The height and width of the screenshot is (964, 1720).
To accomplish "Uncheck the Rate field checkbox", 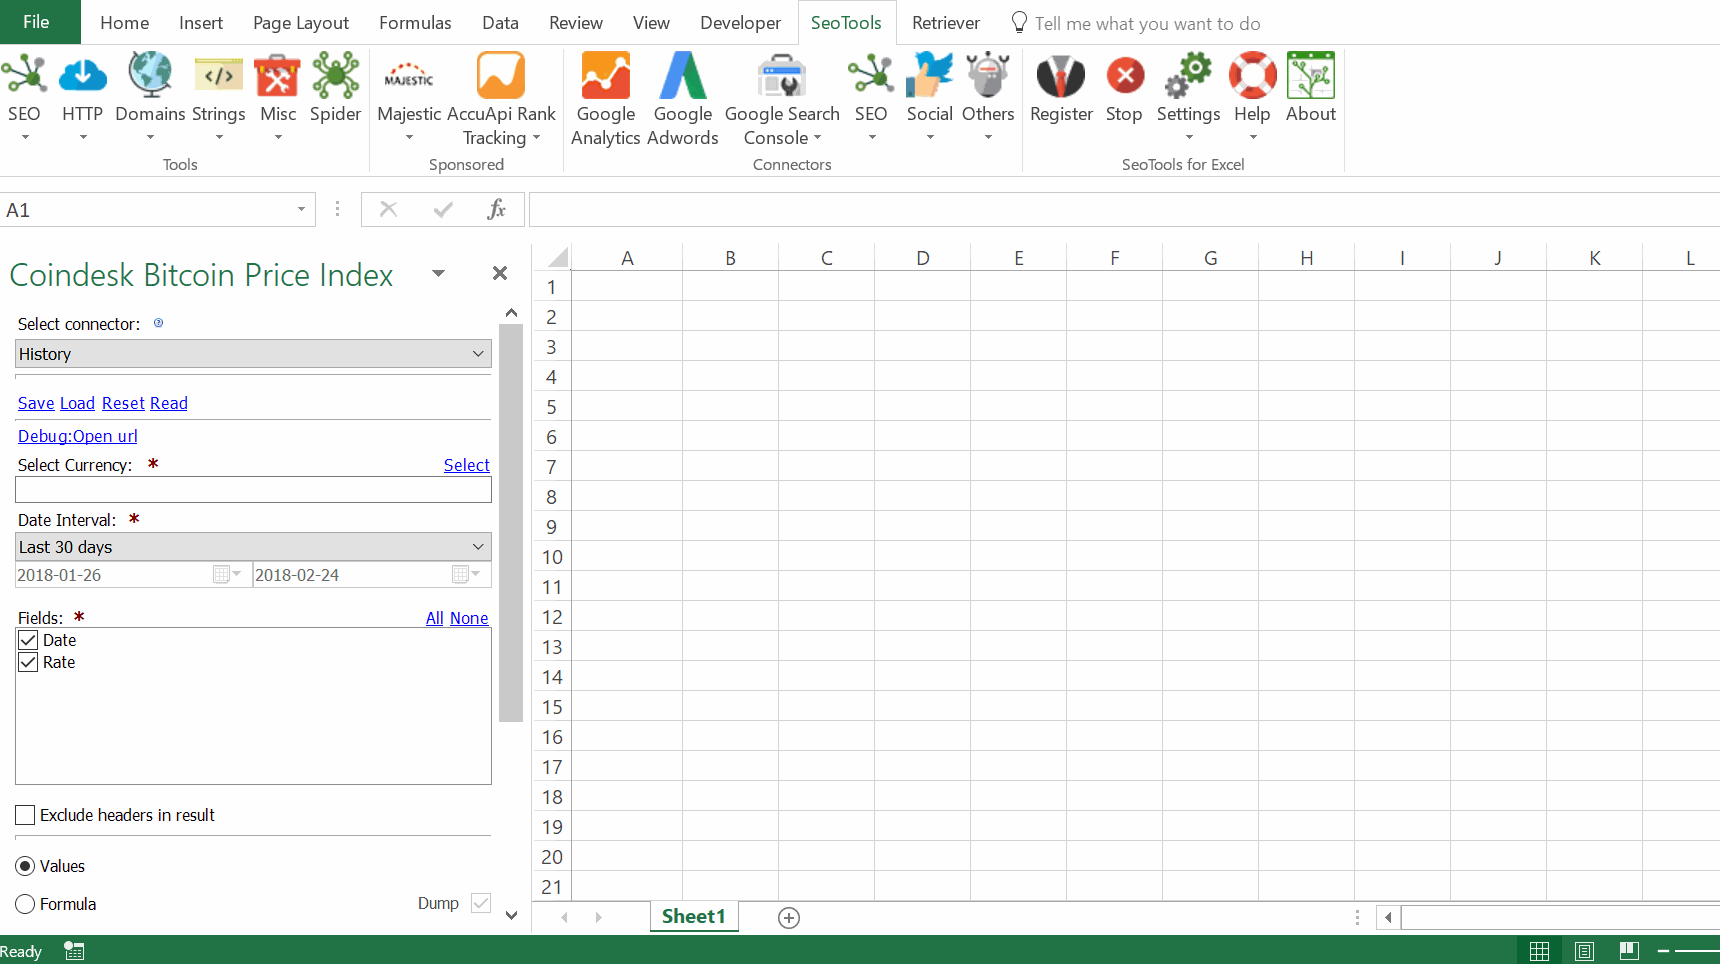I will click(x=28, y=662).
